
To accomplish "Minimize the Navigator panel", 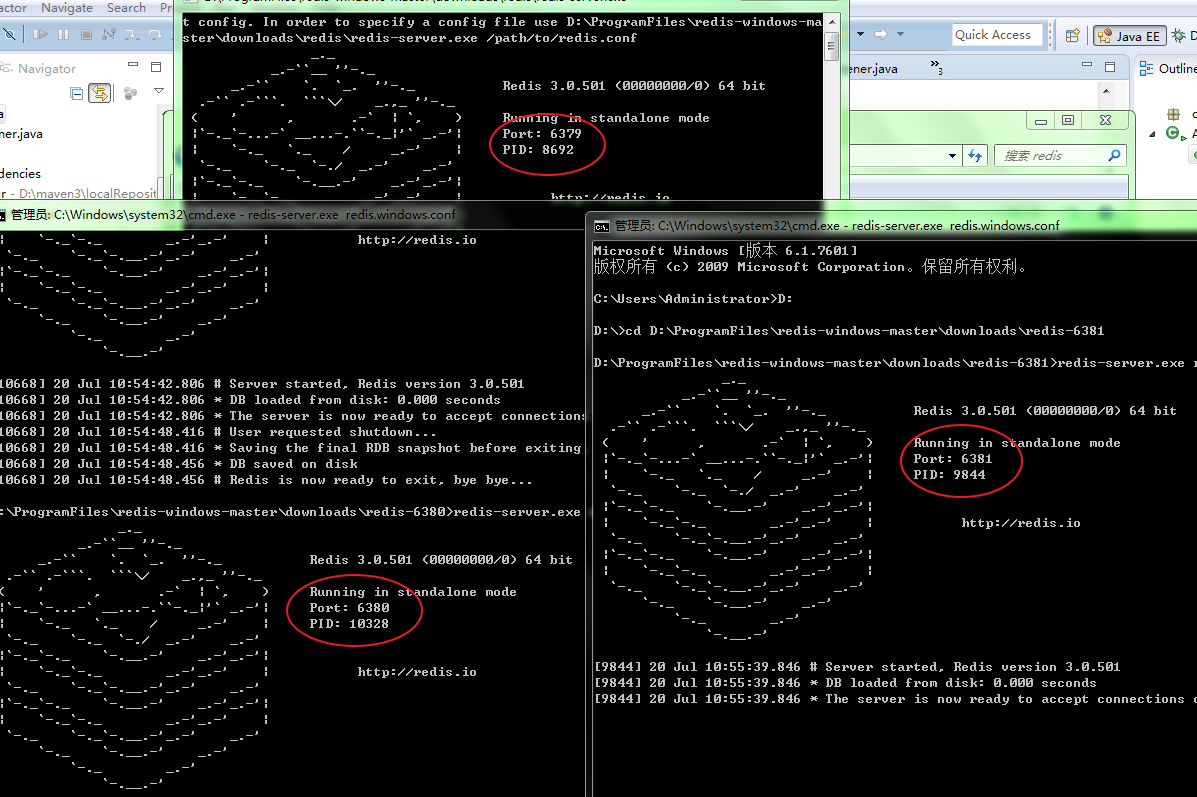I will 133,66.
